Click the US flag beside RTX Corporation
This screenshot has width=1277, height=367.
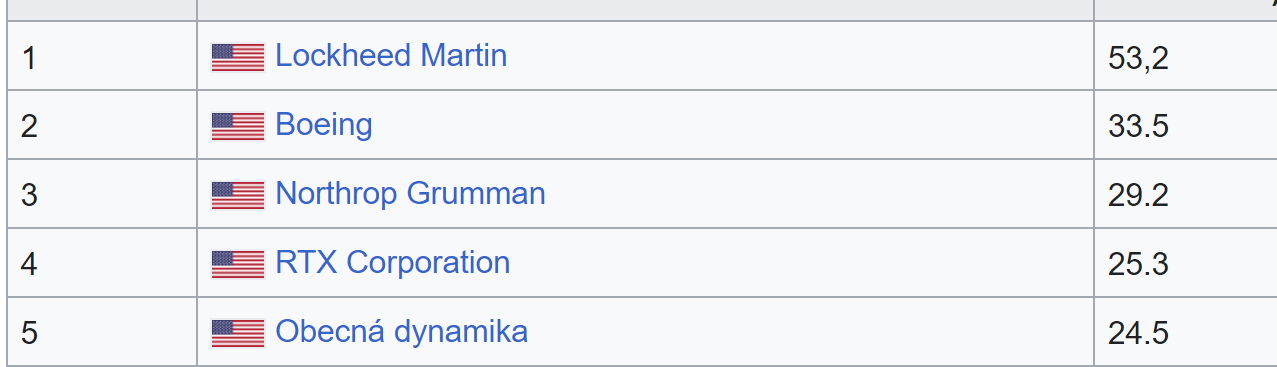(238, 264)
